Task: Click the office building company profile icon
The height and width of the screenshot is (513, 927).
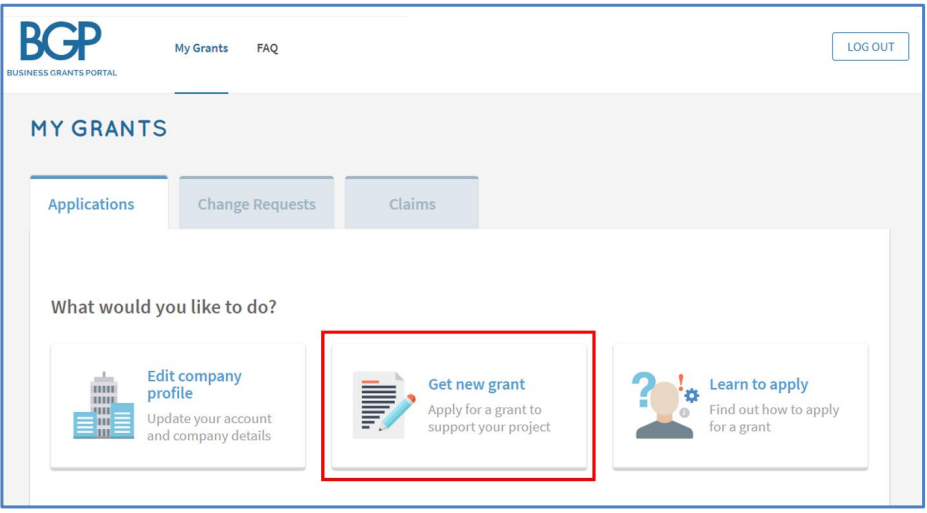Action: coord(103,405)
